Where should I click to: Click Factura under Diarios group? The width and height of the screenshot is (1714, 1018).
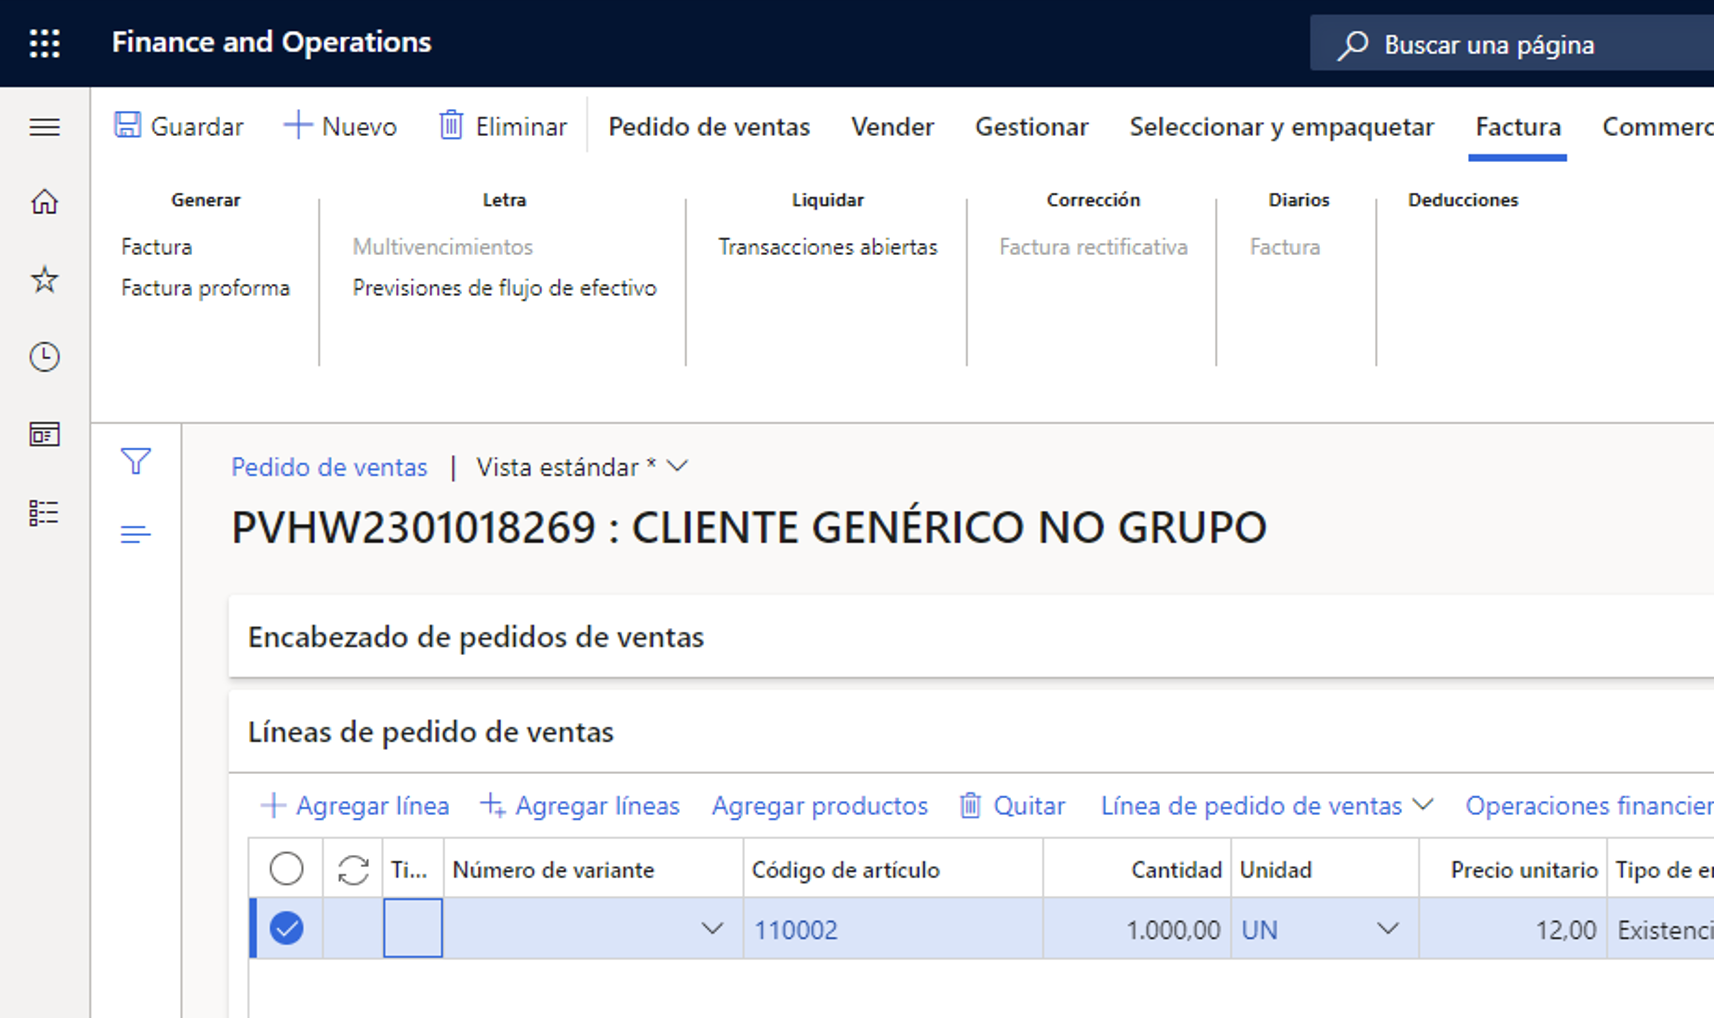1285,247
